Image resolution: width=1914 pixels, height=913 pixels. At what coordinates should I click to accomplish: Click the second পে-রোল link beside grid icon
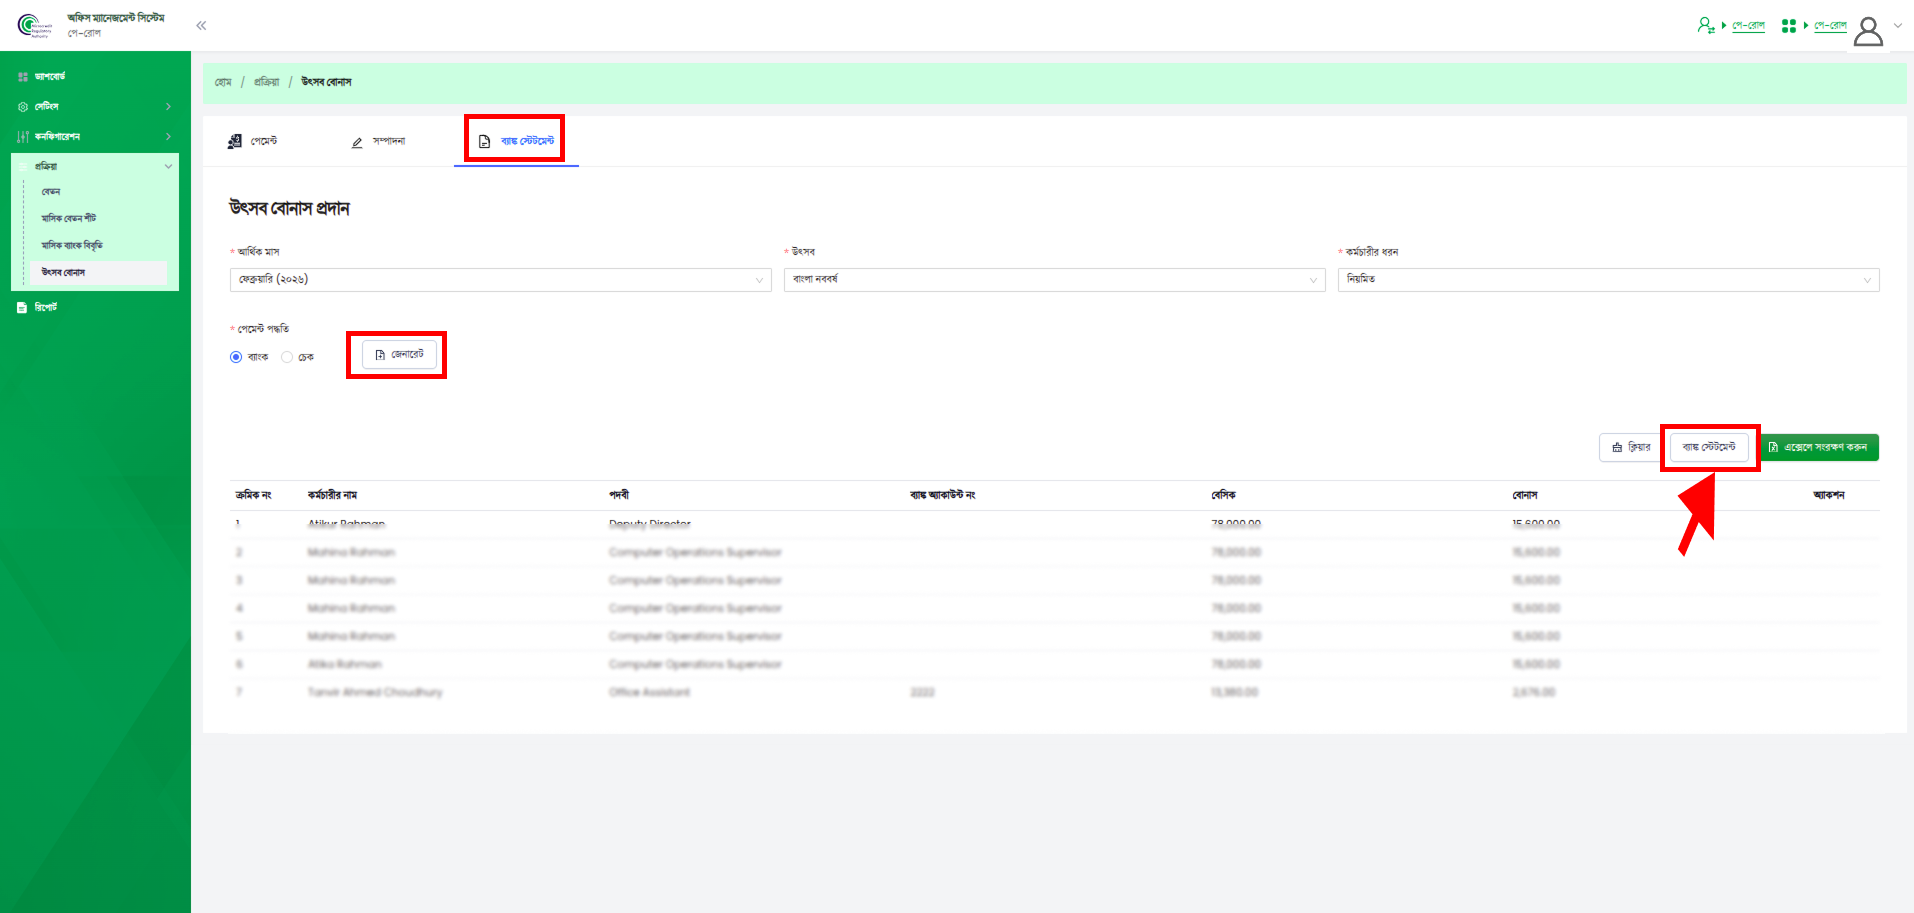pyautogui.click(x=1830, y=26)
